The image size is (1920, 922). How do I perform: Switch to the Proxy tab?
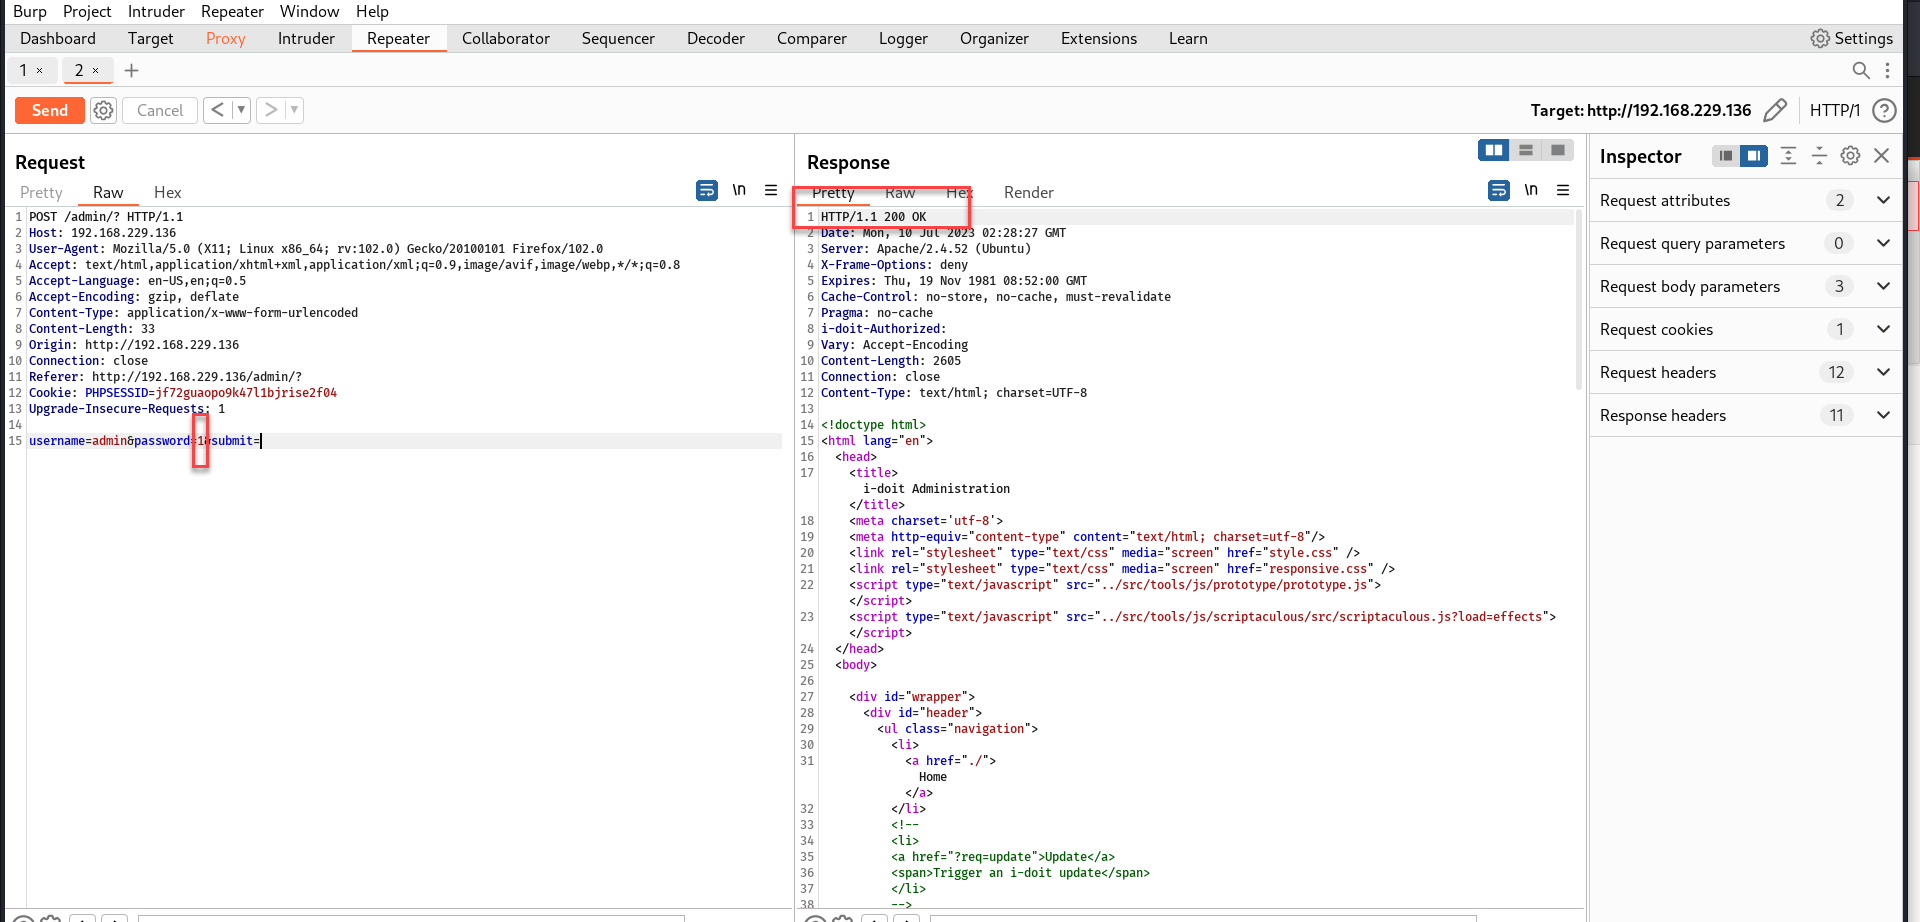(225, 38)
